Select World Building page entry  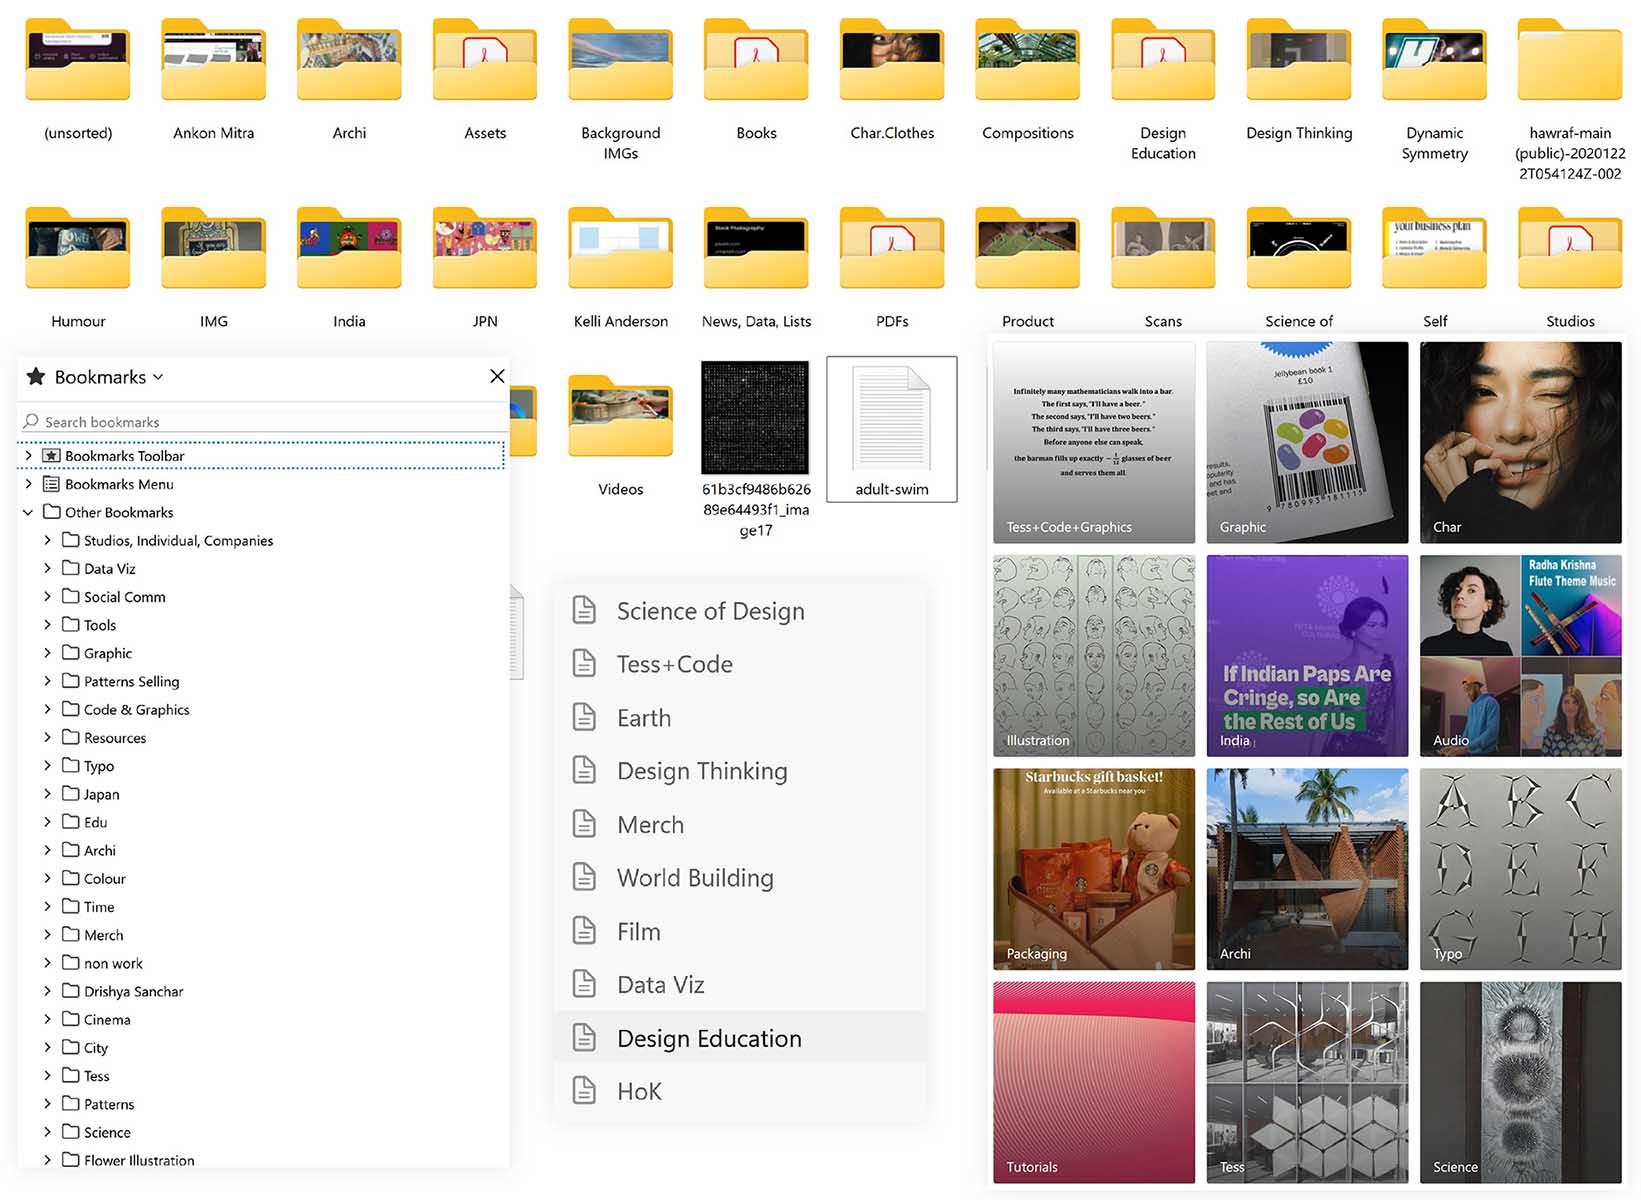tap(695, 878)
